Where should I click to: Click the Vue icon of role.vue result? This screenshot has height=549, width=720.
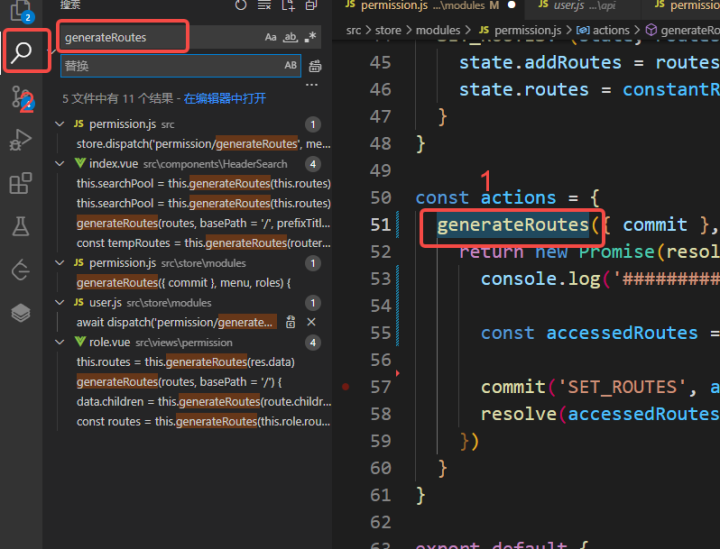pyautogui.click(x=79, y=342)
